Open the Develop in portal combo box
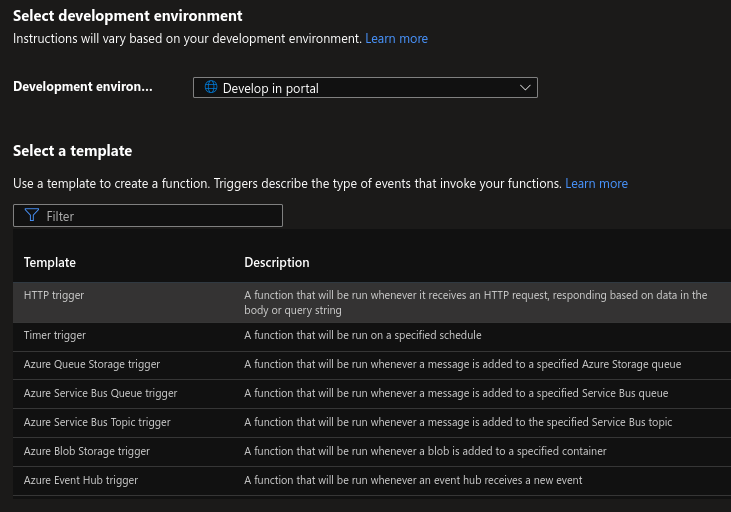Image resolution: width=731 pixels, height=512 pixels. [x=365, y=88]
